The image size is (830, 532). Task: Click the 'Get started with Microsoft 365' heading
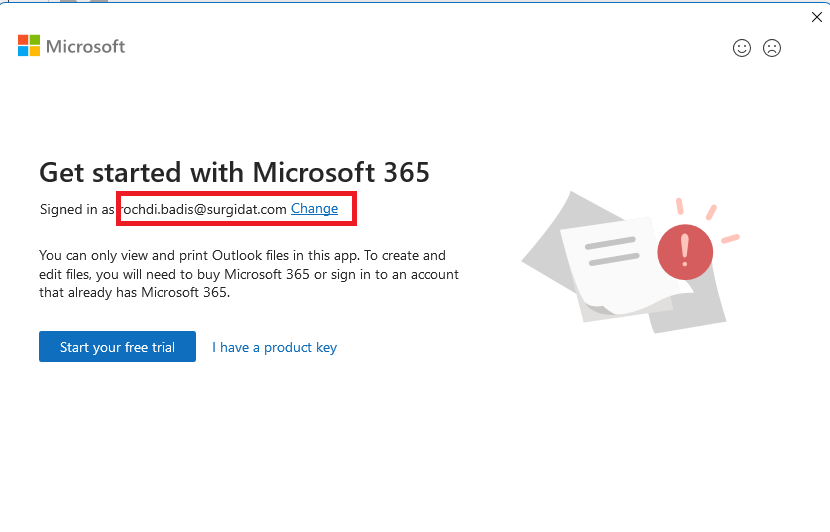point(234,172)
